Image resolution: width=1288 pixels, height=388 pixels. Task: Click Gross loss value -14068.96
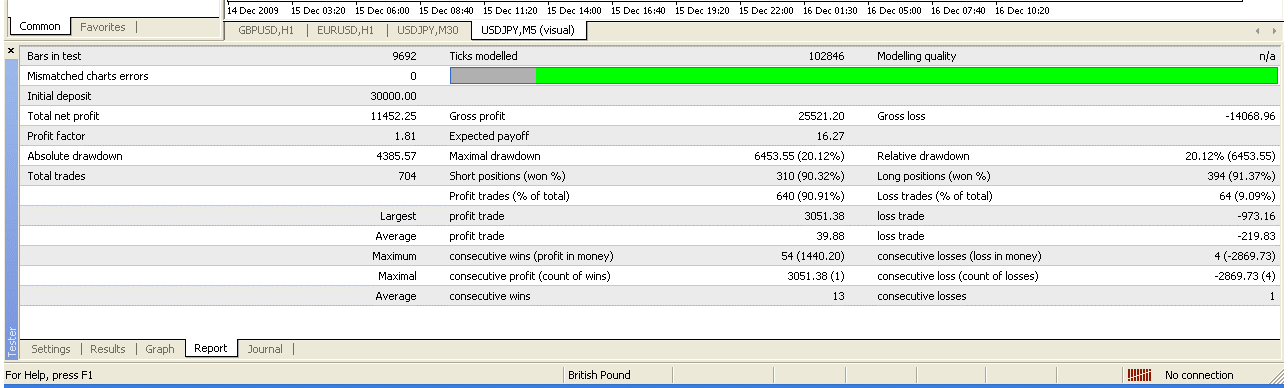[x=1250, y=116]
